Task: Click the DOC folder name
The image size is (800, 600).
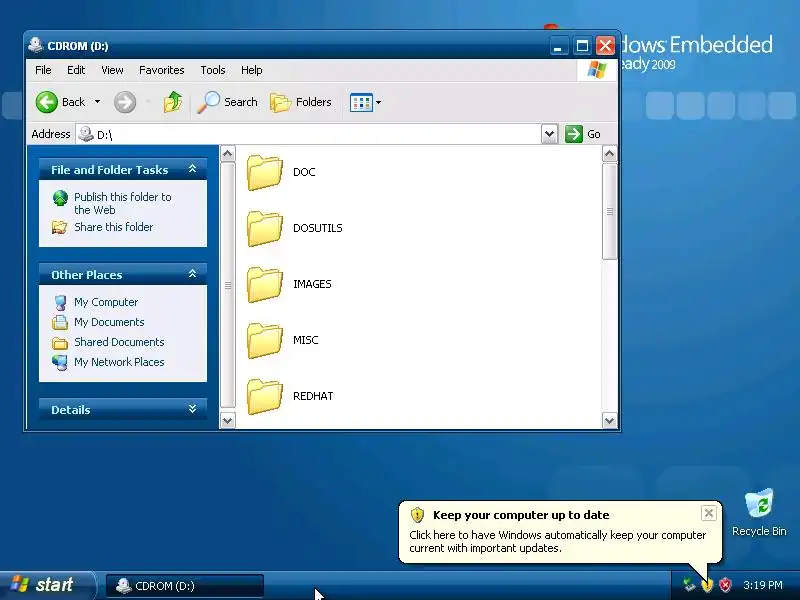Action: click(x=304, y=172)
